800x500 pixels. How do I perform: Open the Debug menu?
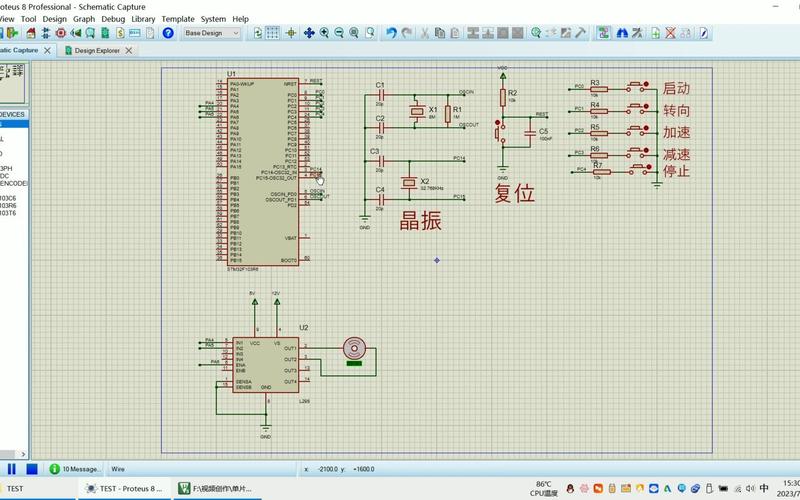(113, 18)
